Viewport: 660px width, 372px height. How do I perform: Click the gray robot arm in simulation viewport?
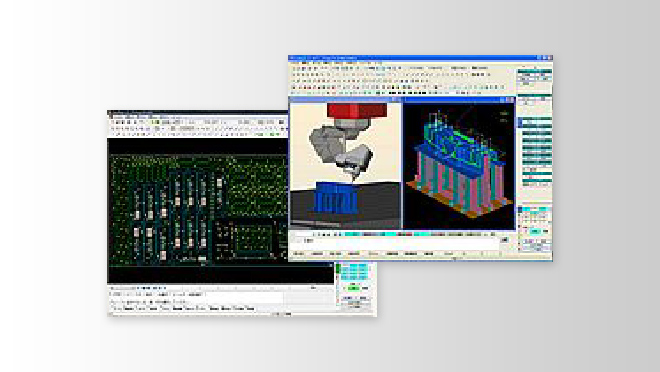click(341, 149)
